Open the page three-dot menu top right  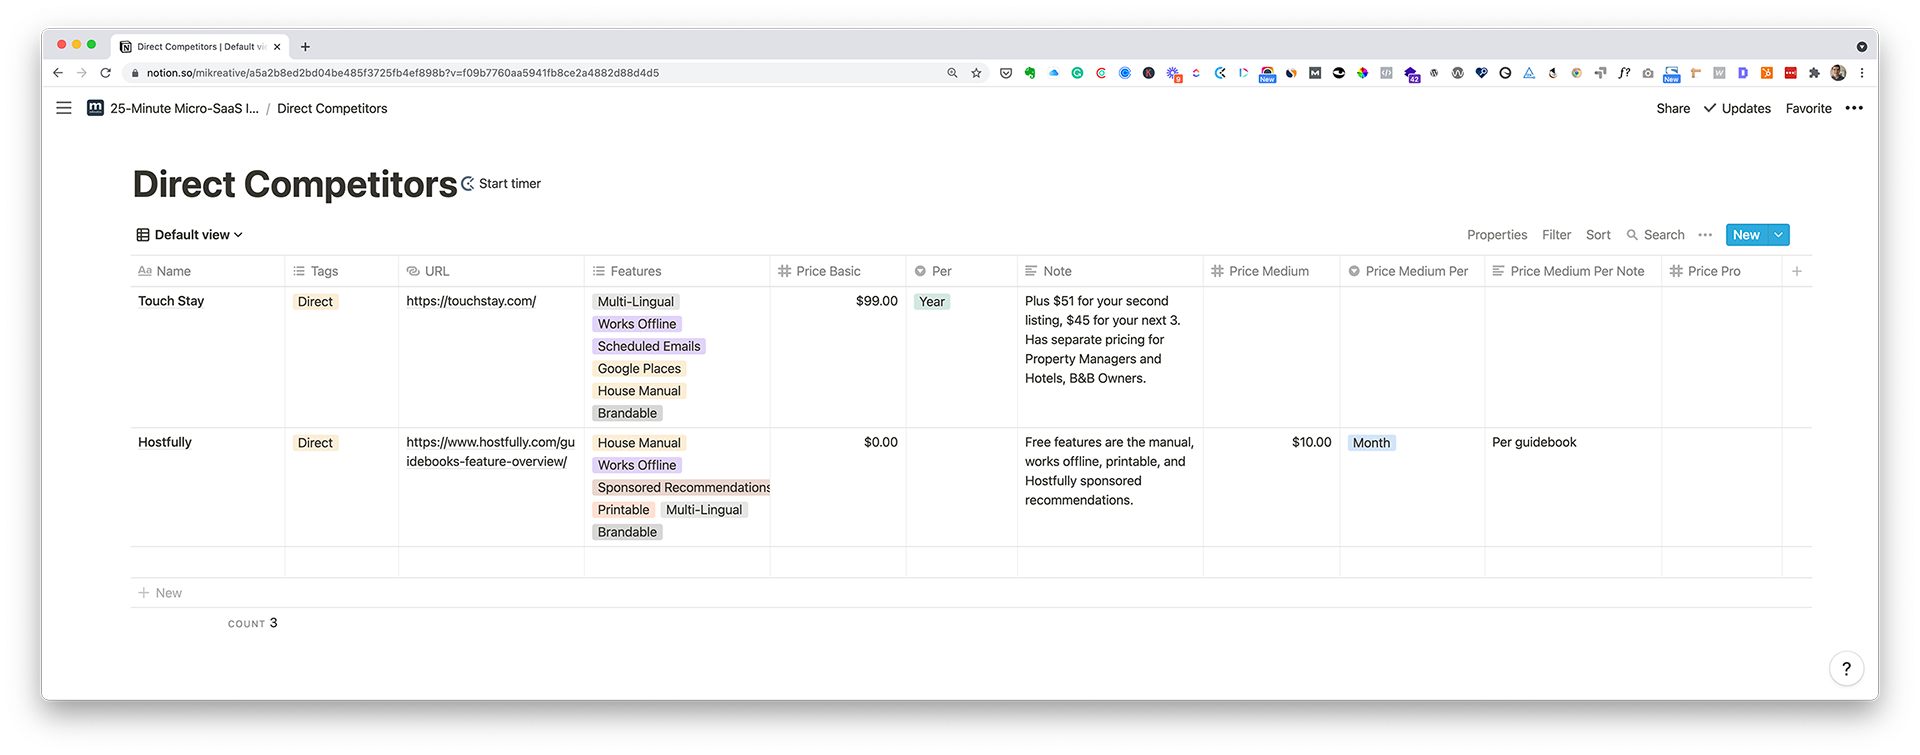(1854, 108)
